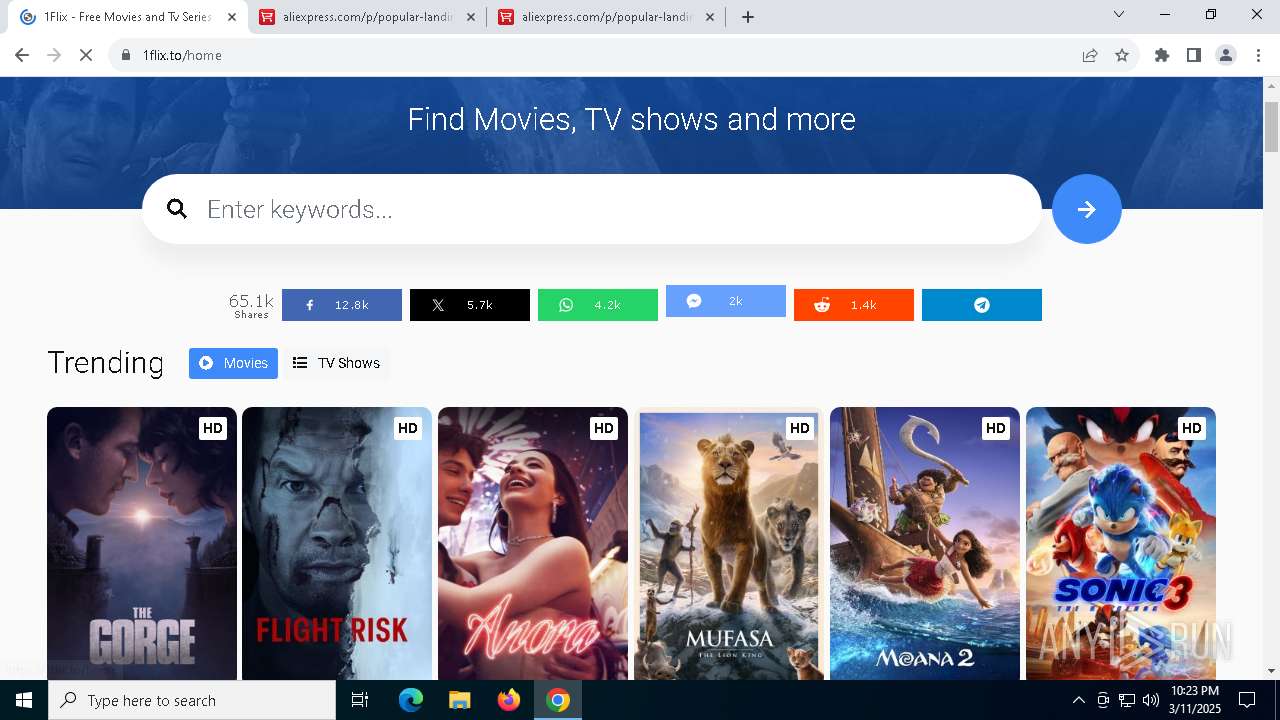Share via Messenger 2k button
1280x720 pixels.
pos(726,301)
